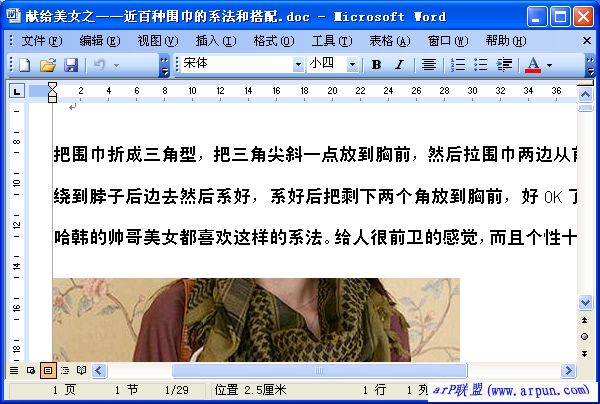Minimize the Word window
This screenshot has width=600, height=404.
tap(536, 17)
